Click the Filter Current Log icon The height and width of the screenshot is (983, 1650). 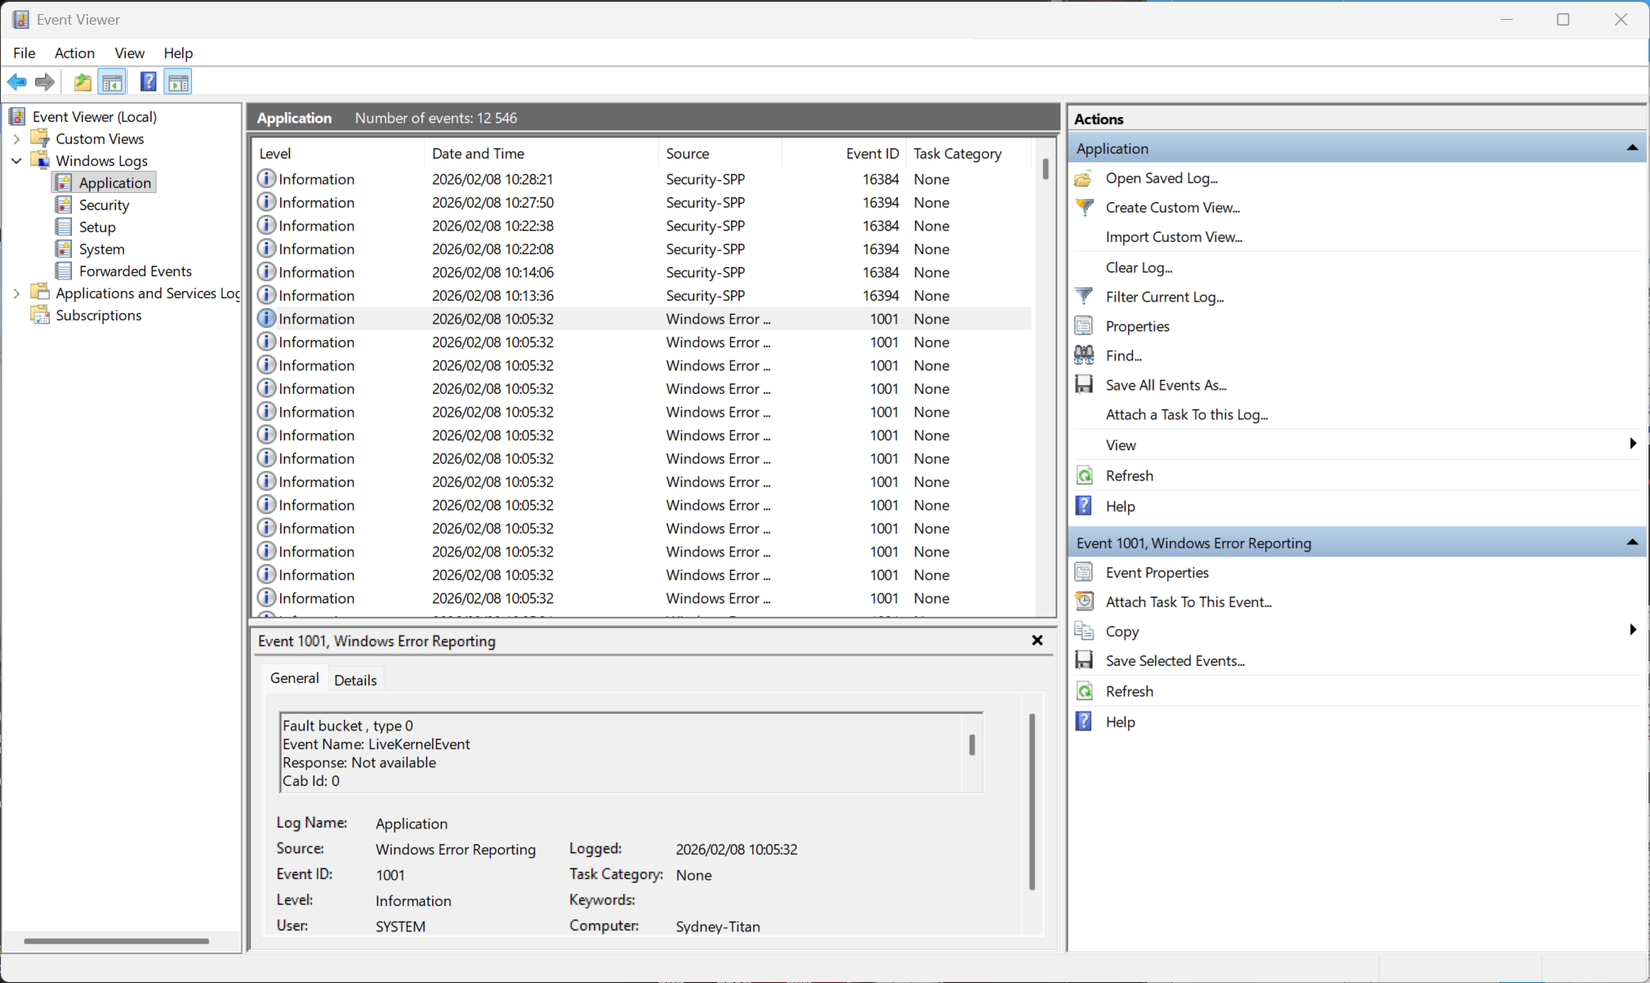[x=1083, y=296]
